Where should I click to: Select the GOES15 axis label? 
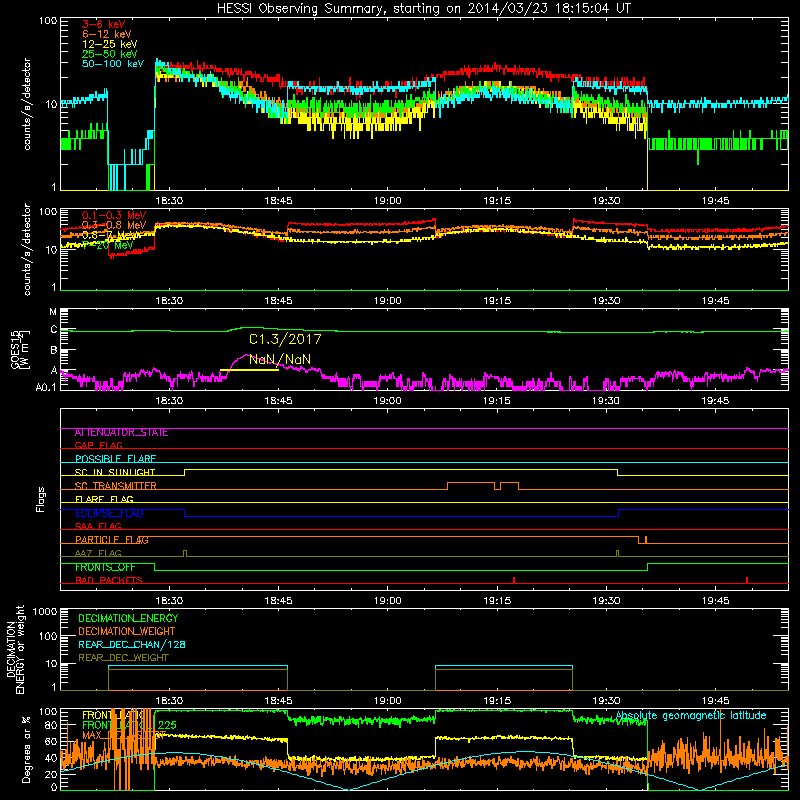click(15, 349)
